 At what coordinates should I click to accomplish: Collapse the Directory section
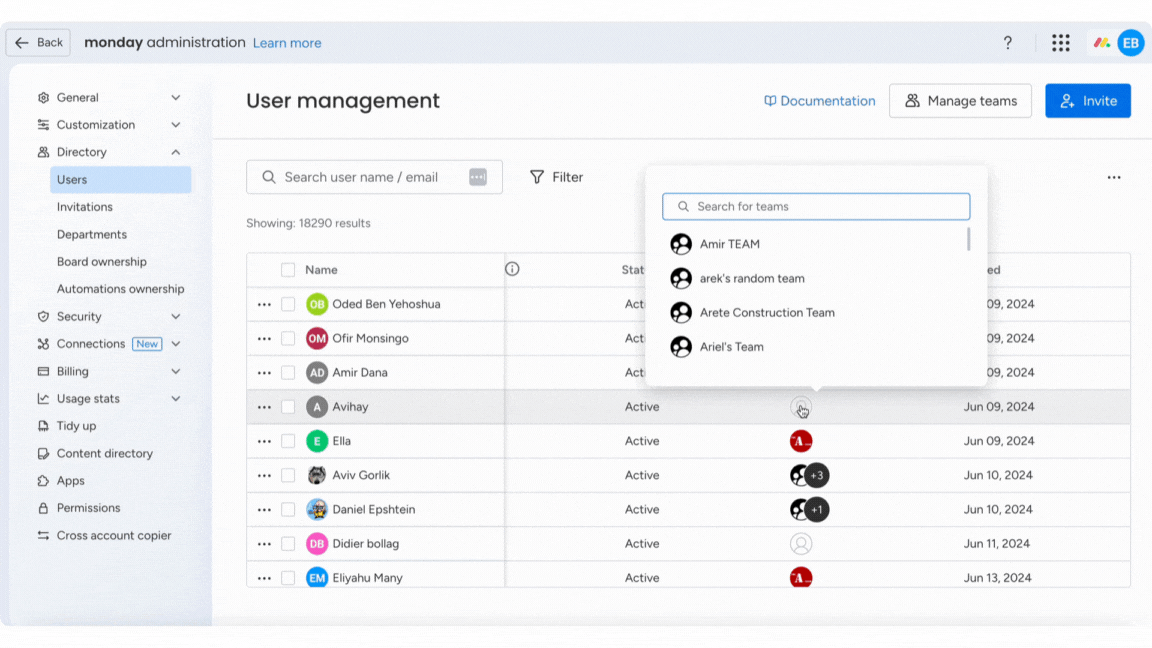[x=176, y=152]
